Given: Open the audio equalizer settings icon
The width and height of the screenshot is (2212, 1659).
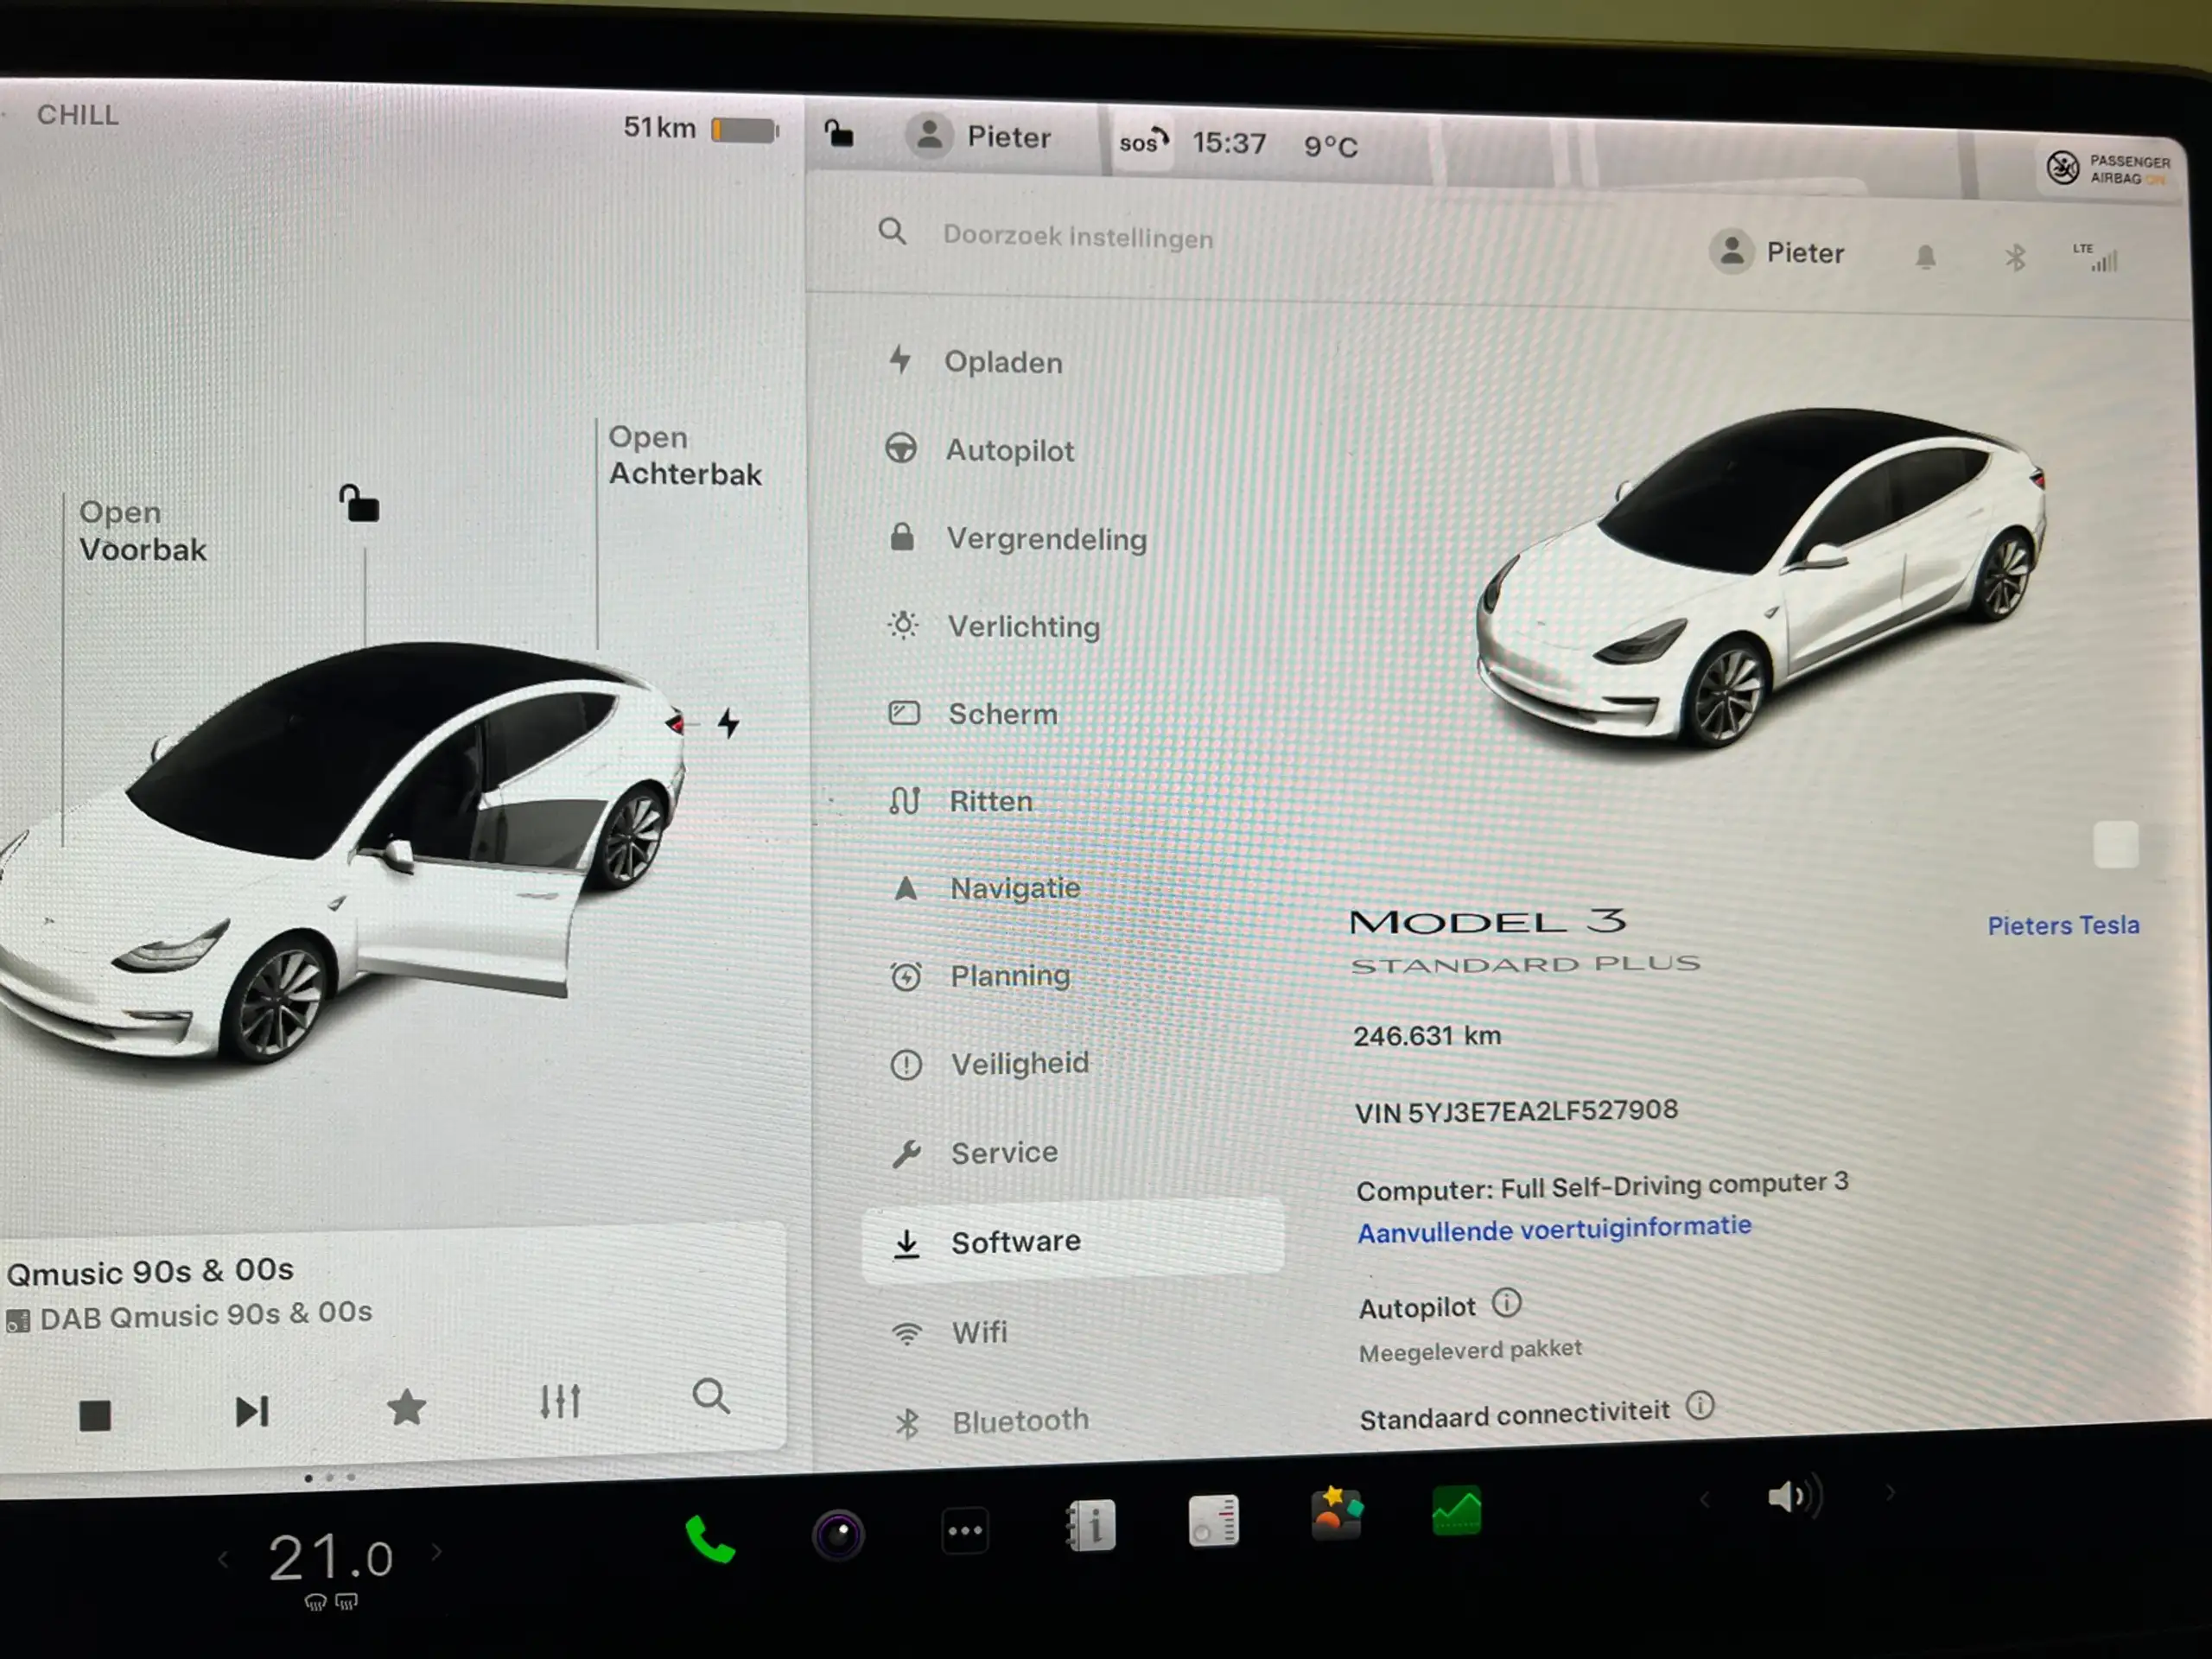Looking at the screenshot, I should [560, 1402].
